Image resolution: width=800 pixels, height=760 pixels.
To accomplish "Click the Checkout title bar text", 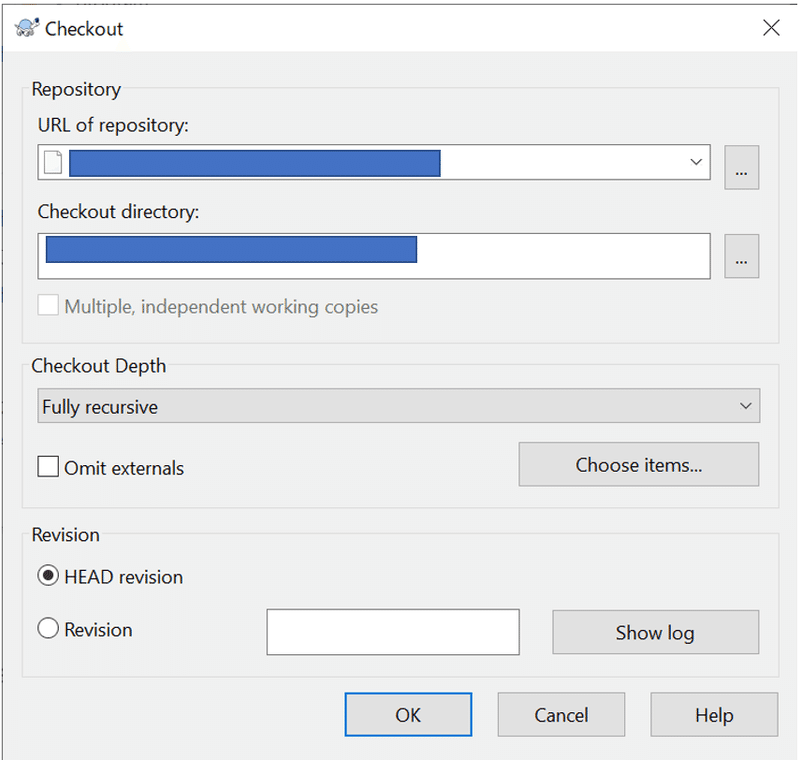I will (x=84, y=28).
